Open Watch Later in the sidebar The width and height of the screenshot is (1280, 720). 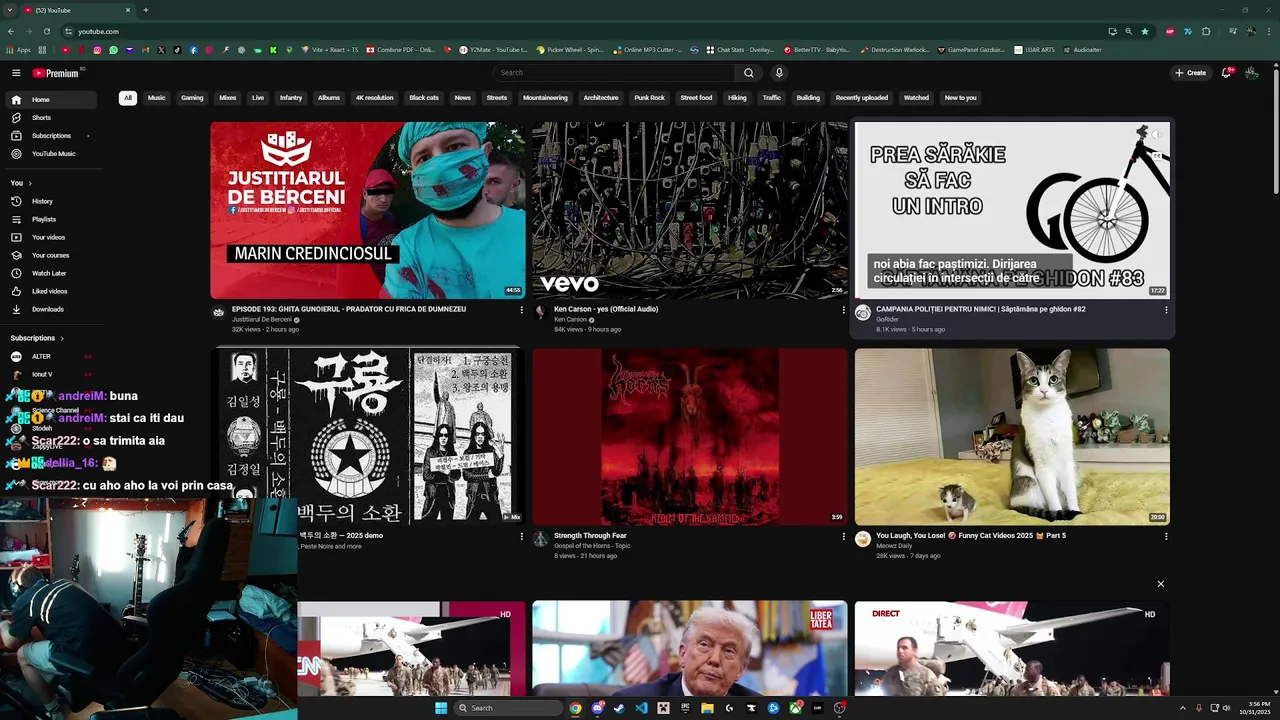click(x=50, y=273)
